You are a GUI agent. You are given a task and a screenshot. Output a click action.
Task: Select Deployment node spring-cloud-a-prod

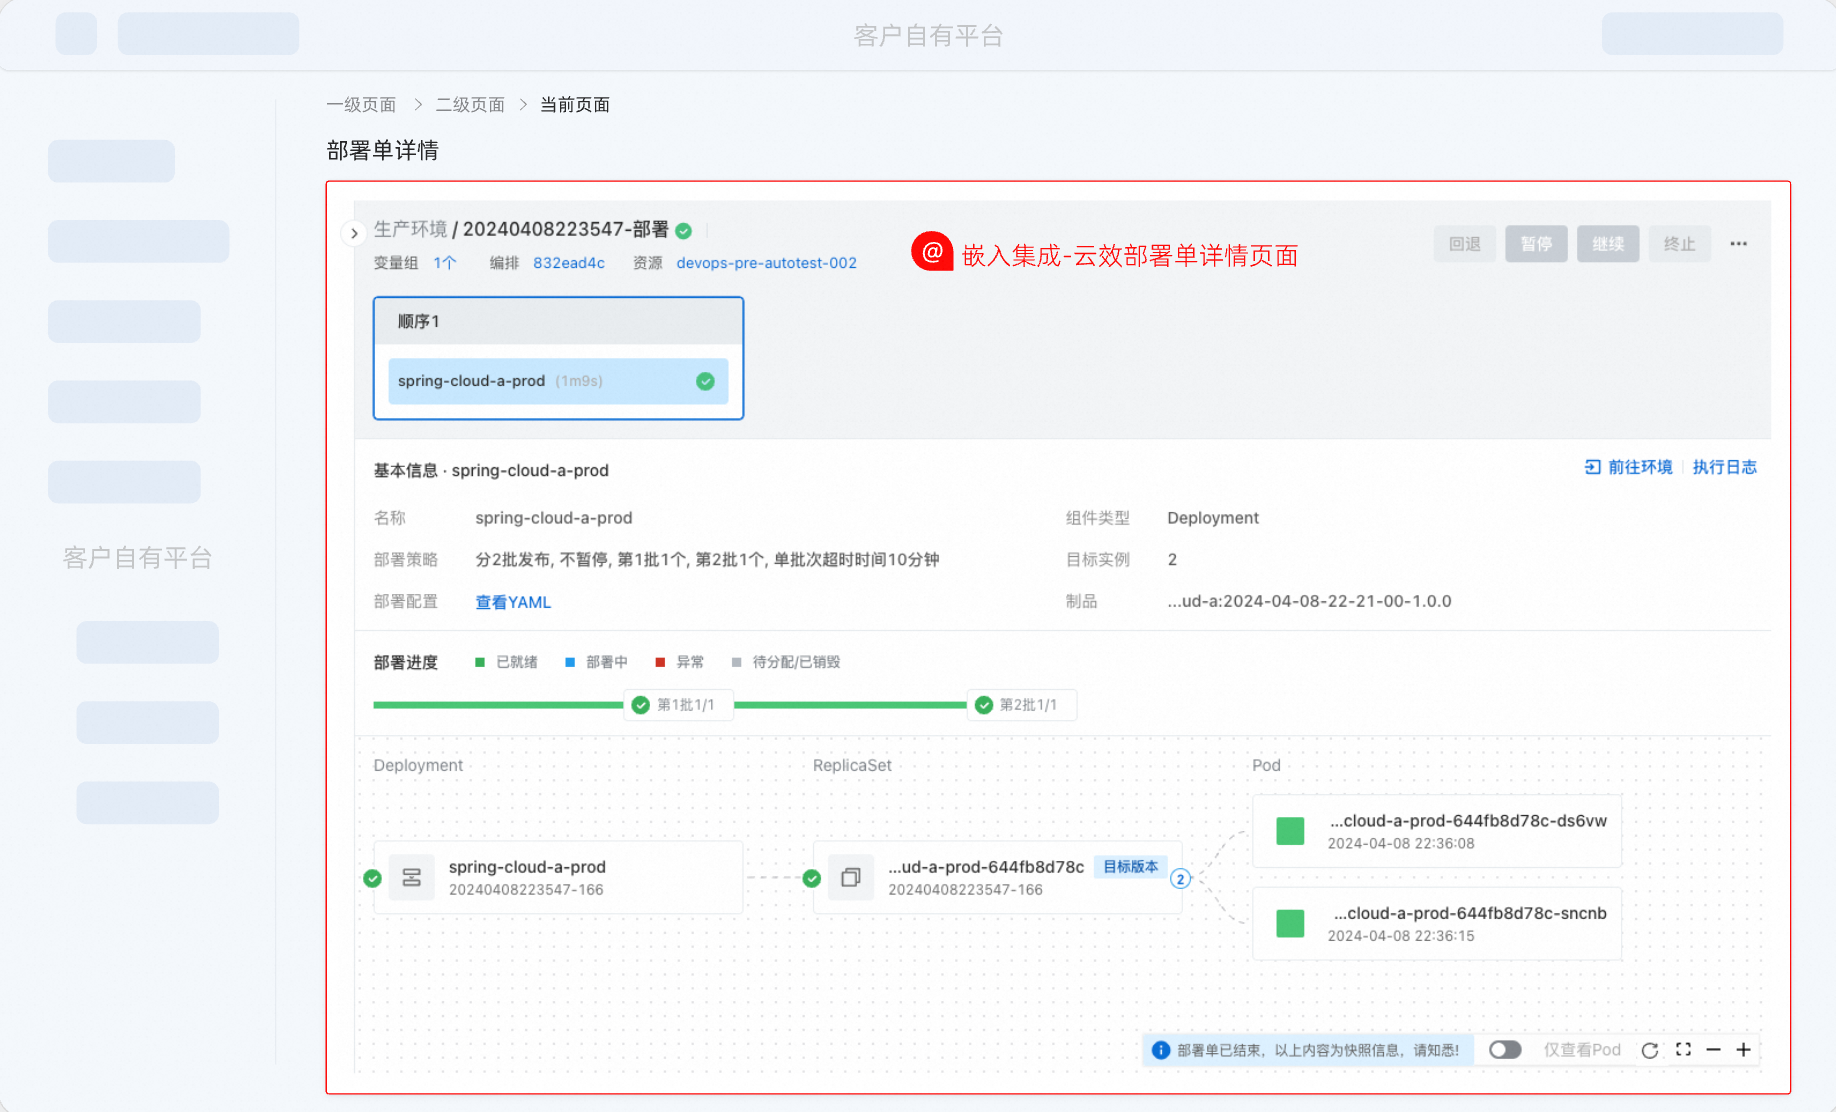(558, 877)
